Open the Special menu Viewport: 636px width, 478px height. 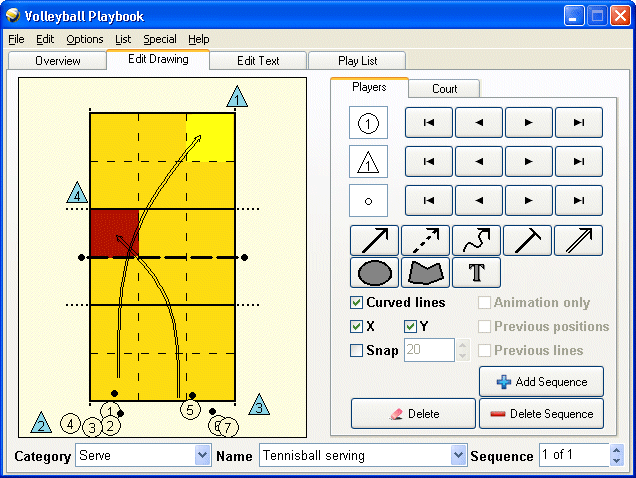click(159, 39)
